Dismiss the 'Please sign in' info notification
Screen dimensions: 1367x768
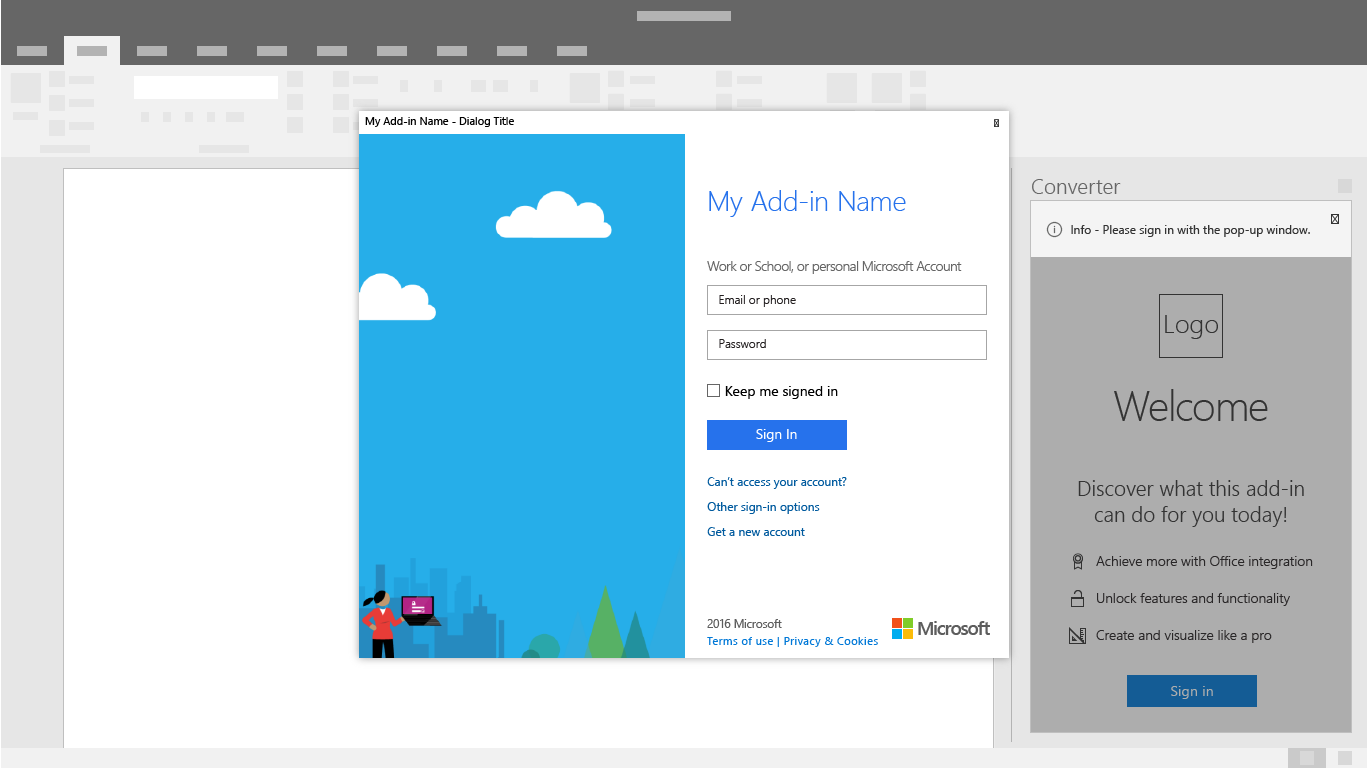(1335, 219)
